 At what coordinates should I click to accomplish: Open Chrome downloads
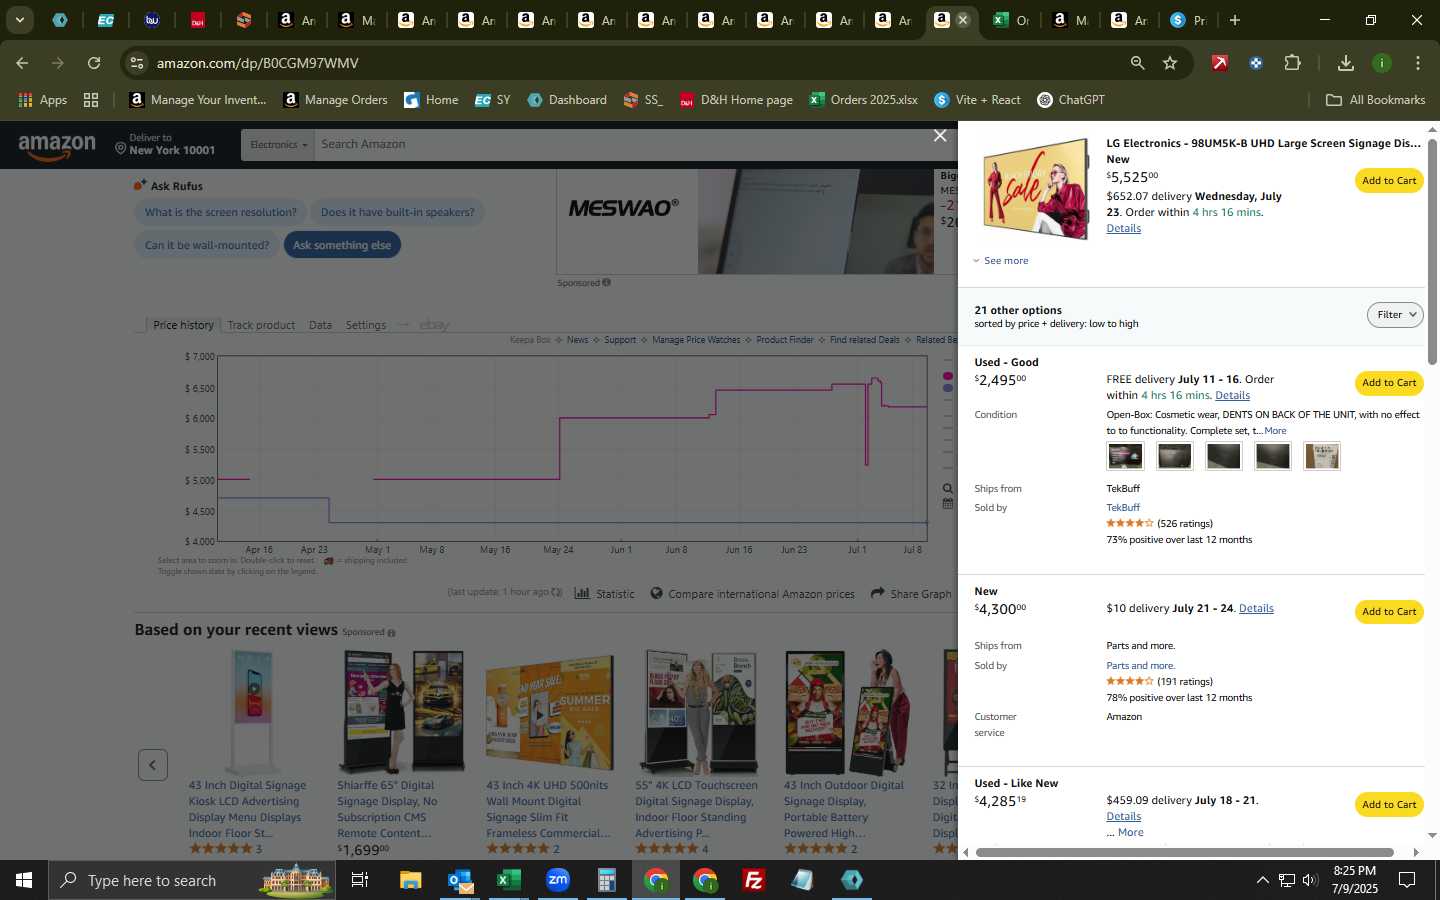(1345, 63)
